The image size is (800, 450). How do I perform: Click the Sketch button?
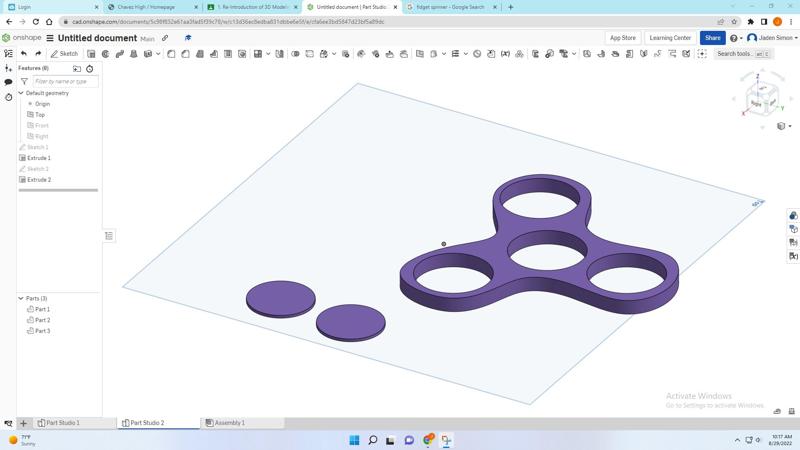(x=64, y=54)
